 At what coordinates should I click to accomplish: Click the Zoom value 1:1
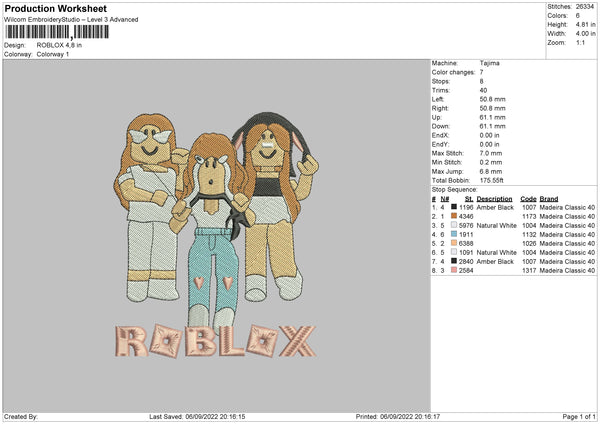pyautogui.click(x=580, y=42)
